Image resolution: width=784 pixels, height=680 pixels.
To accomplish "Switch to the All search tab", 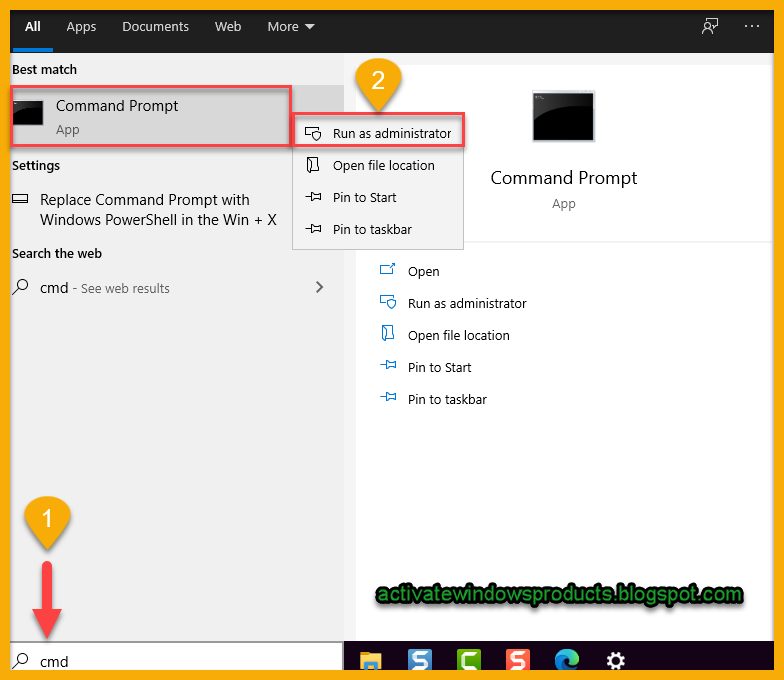I will coord(32,26).
